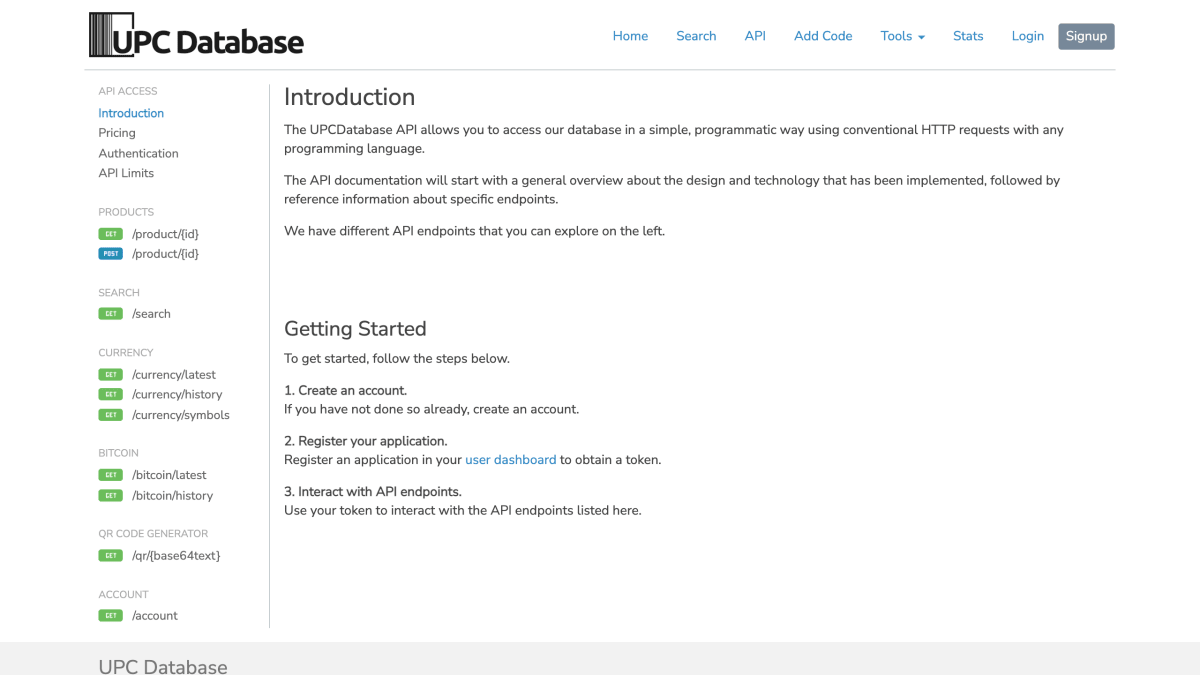Viewport: 1200px width, 675px height.
Task: Open Authentication section link
Action: coord(138,153)
